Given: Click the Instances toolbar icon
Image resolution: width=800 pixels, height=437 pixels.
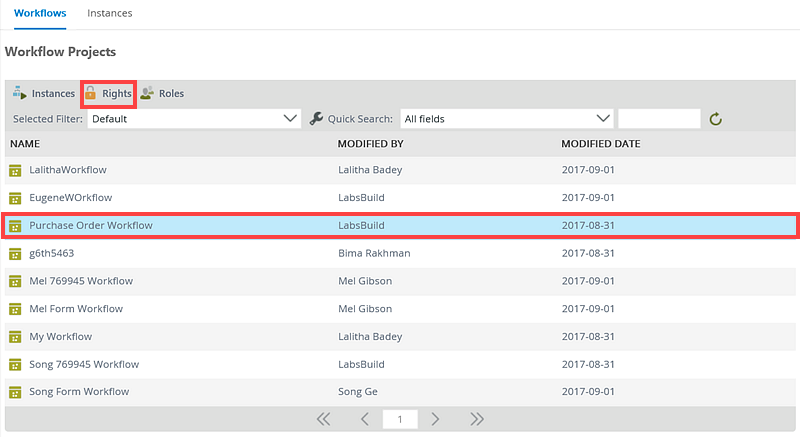Looking at the screenshot, I should (19, 93).
